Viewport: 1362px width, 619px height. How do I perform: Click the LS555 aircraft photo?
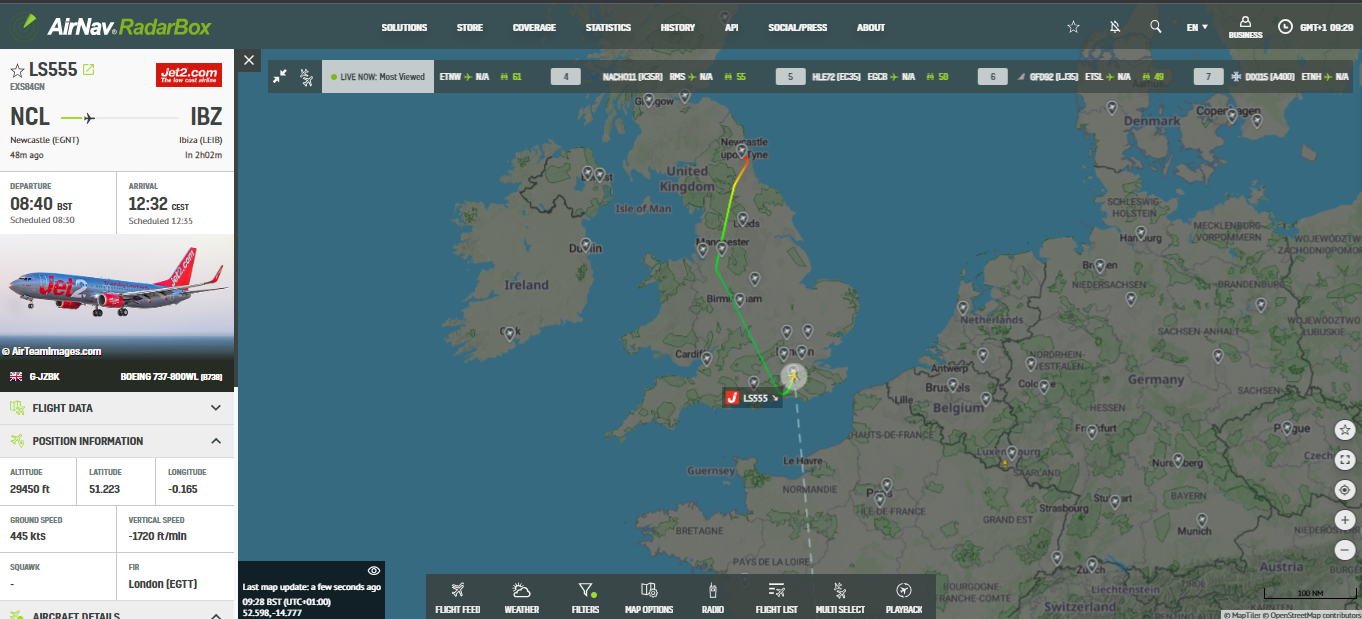tap(117, 297)
